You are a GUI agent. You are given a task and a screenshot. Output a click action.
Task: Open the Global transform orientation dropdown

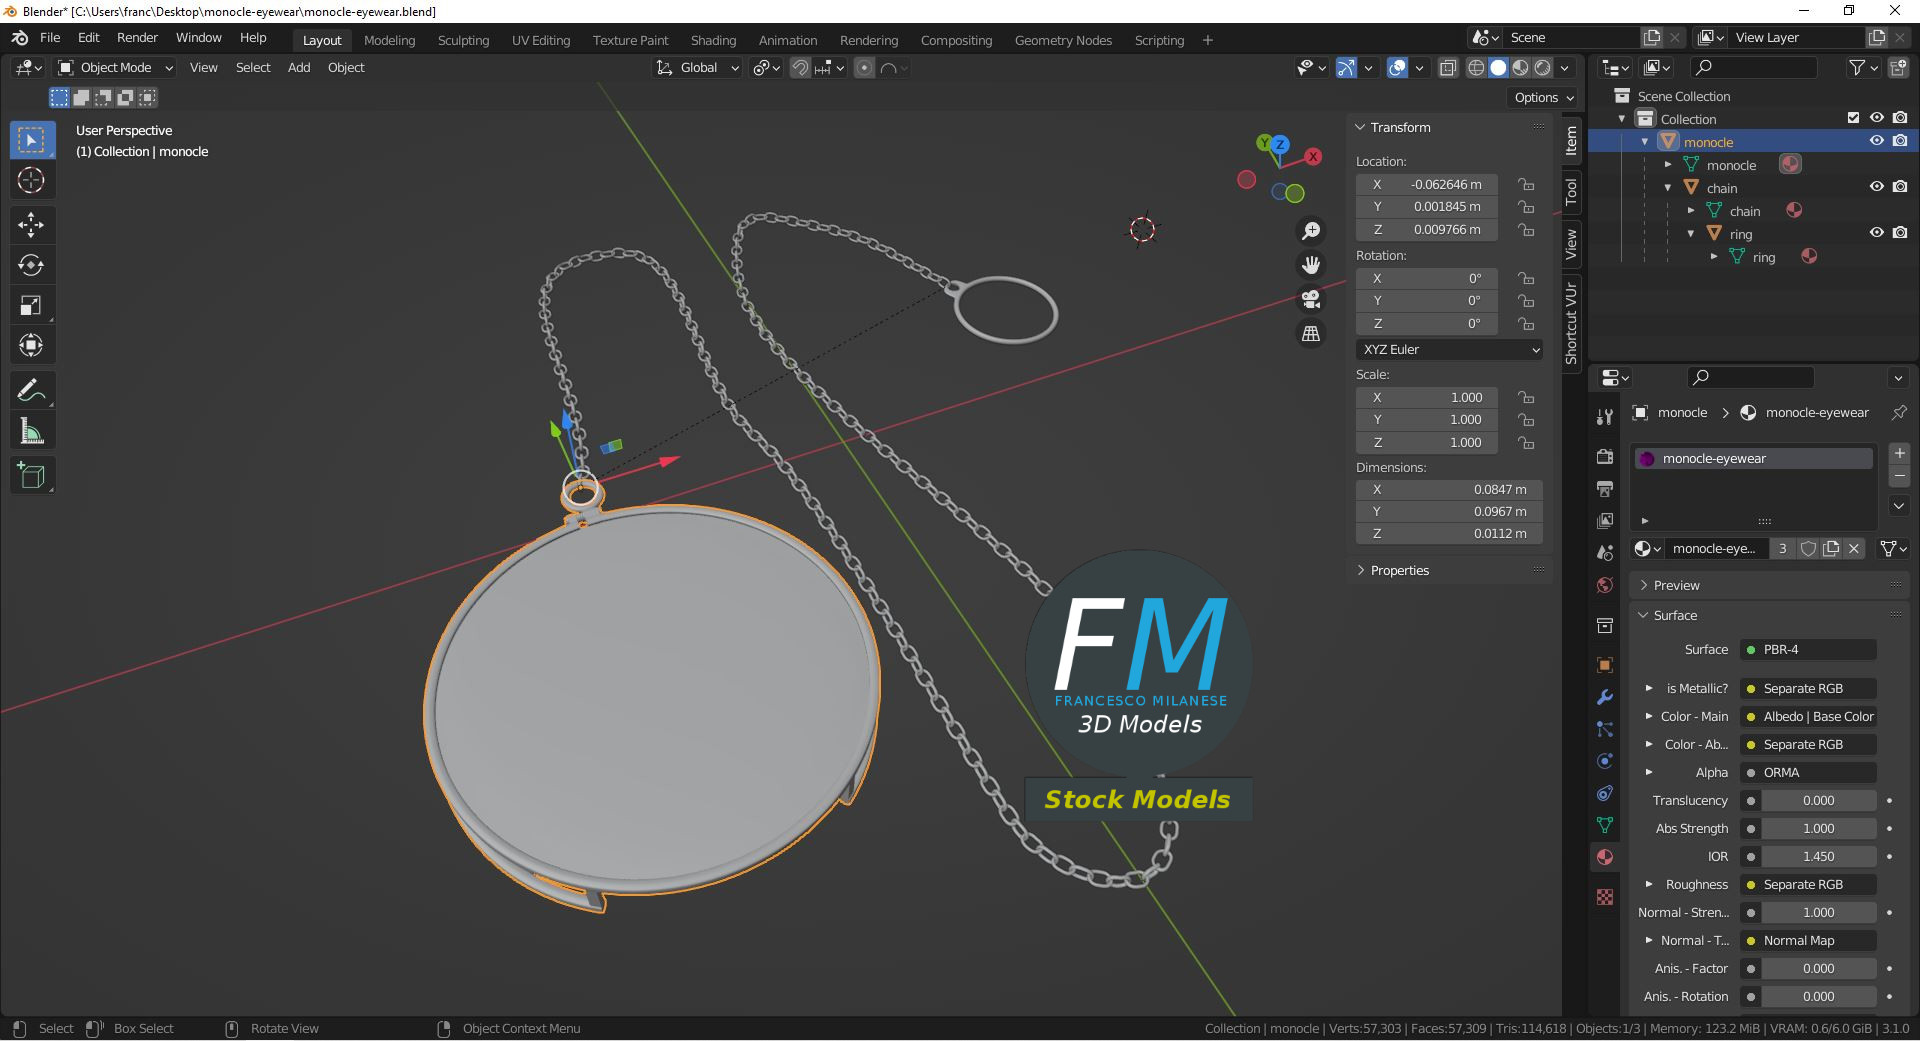(x=697, y=68)
